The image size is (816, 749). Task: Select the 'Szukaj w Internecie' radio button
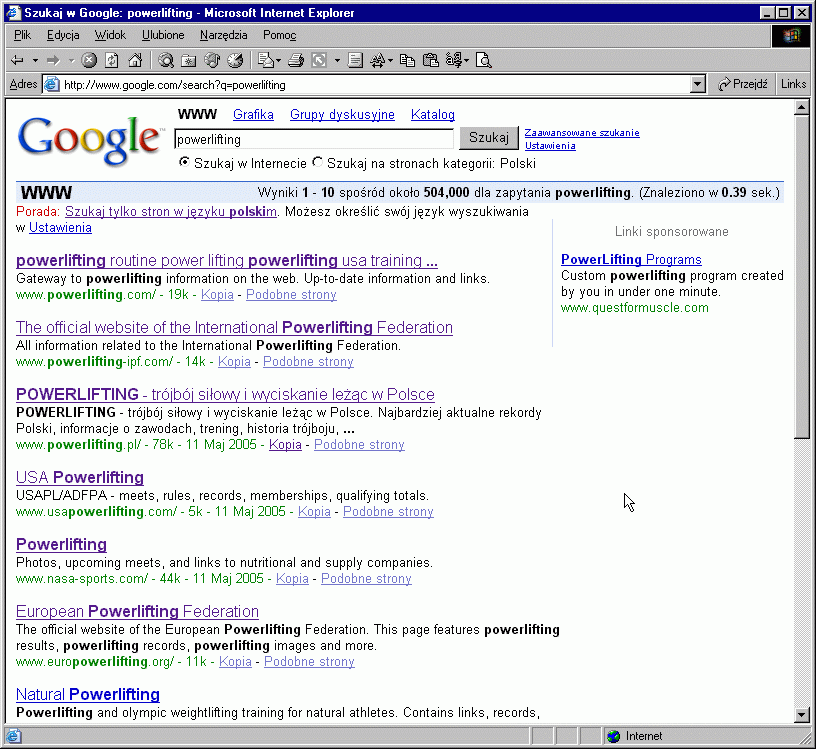[184, 162]
